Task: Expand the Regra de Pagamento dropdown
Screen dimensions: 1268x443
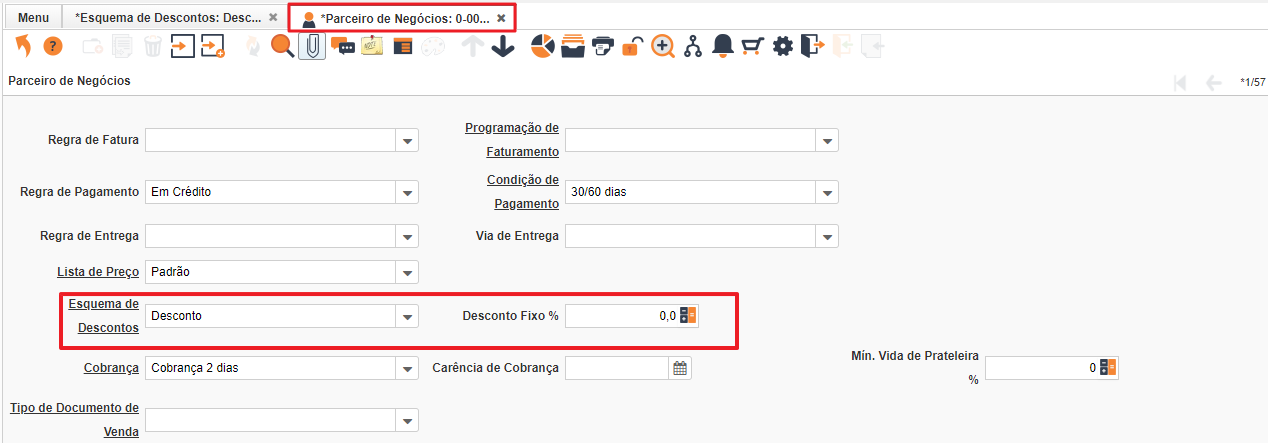Action: click(407, 192)
